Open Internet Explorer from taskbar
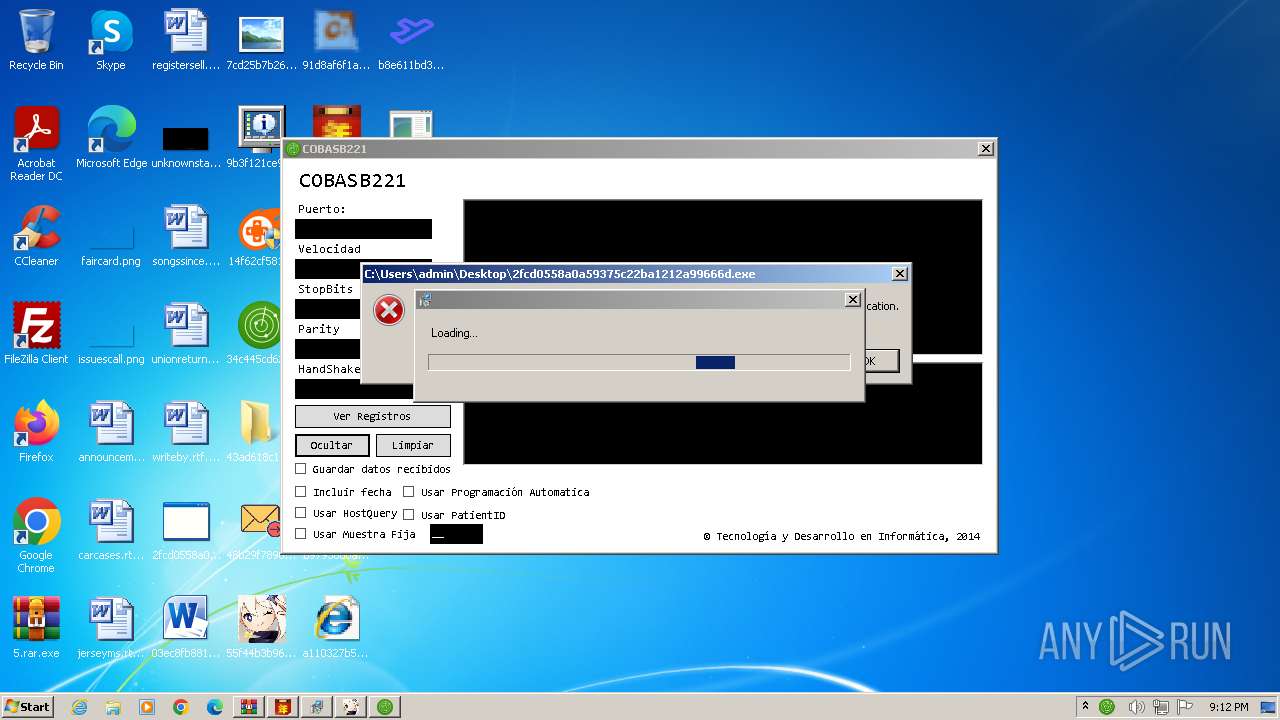This screenshot has height=720, width=1280. click(x=80, y=707)
